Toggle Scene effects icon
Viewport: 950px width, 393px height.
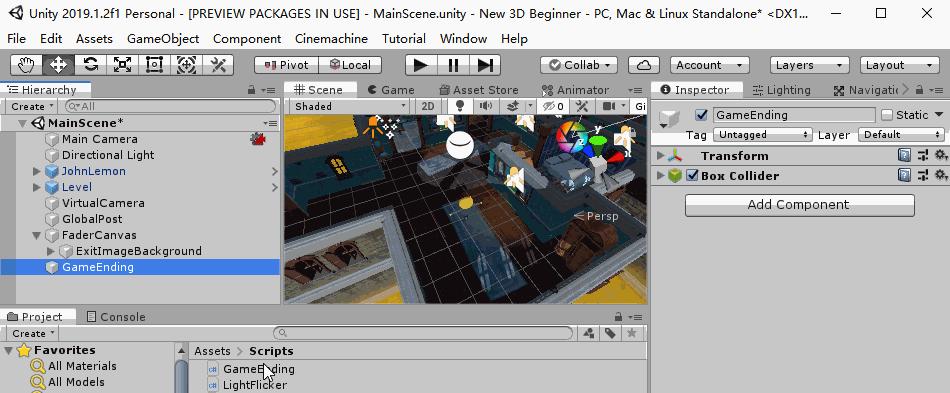tap(512, 107)
